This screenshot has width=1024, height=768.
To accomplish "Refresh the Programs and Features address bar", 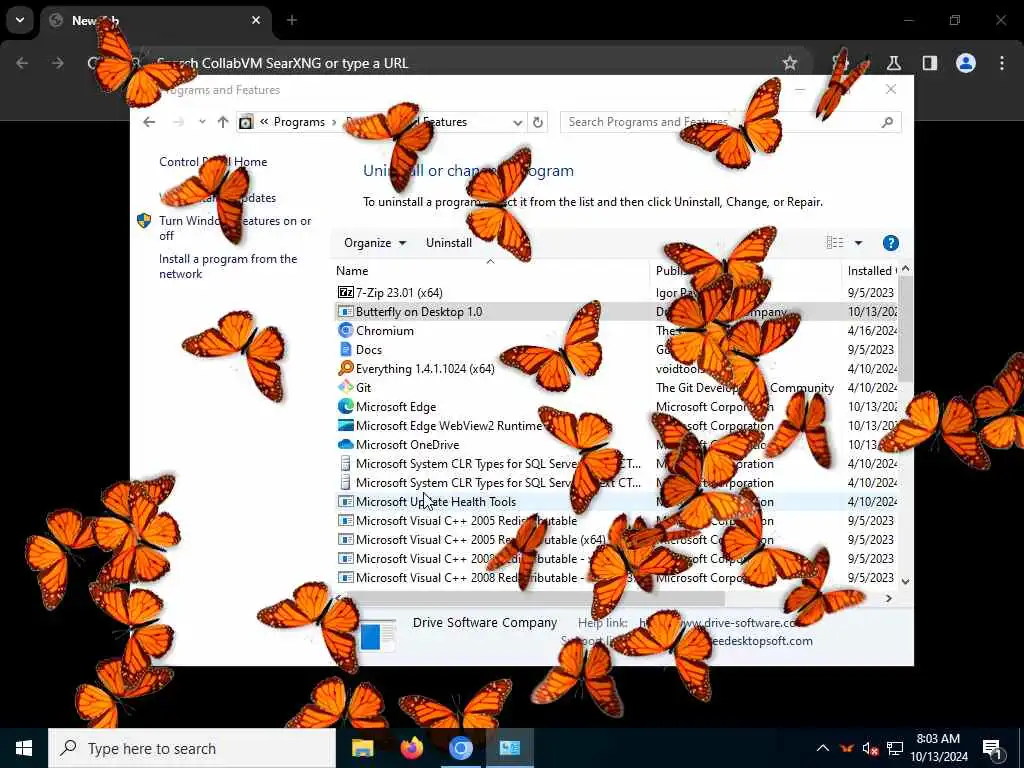I will (537, 122).
